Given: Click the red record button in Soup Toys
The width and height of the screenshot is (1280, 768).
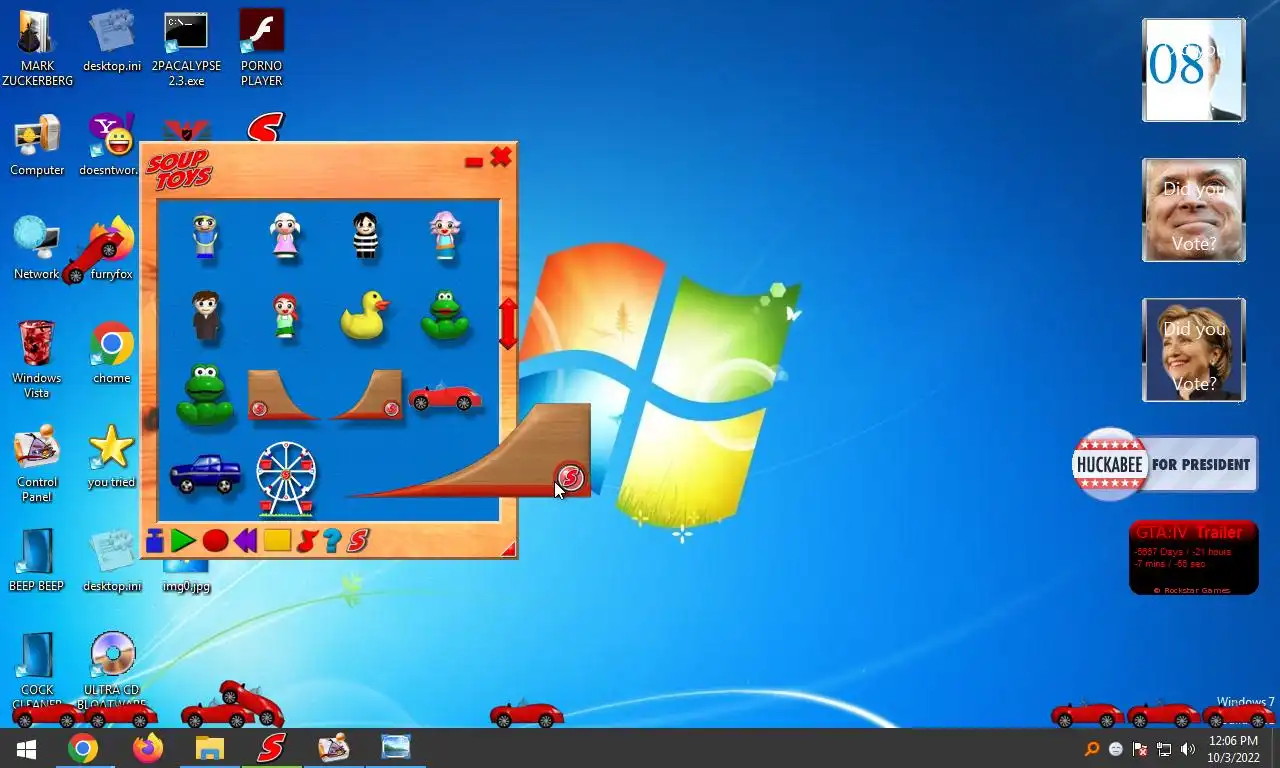Looking at the screenshot, I should [215, 541].
